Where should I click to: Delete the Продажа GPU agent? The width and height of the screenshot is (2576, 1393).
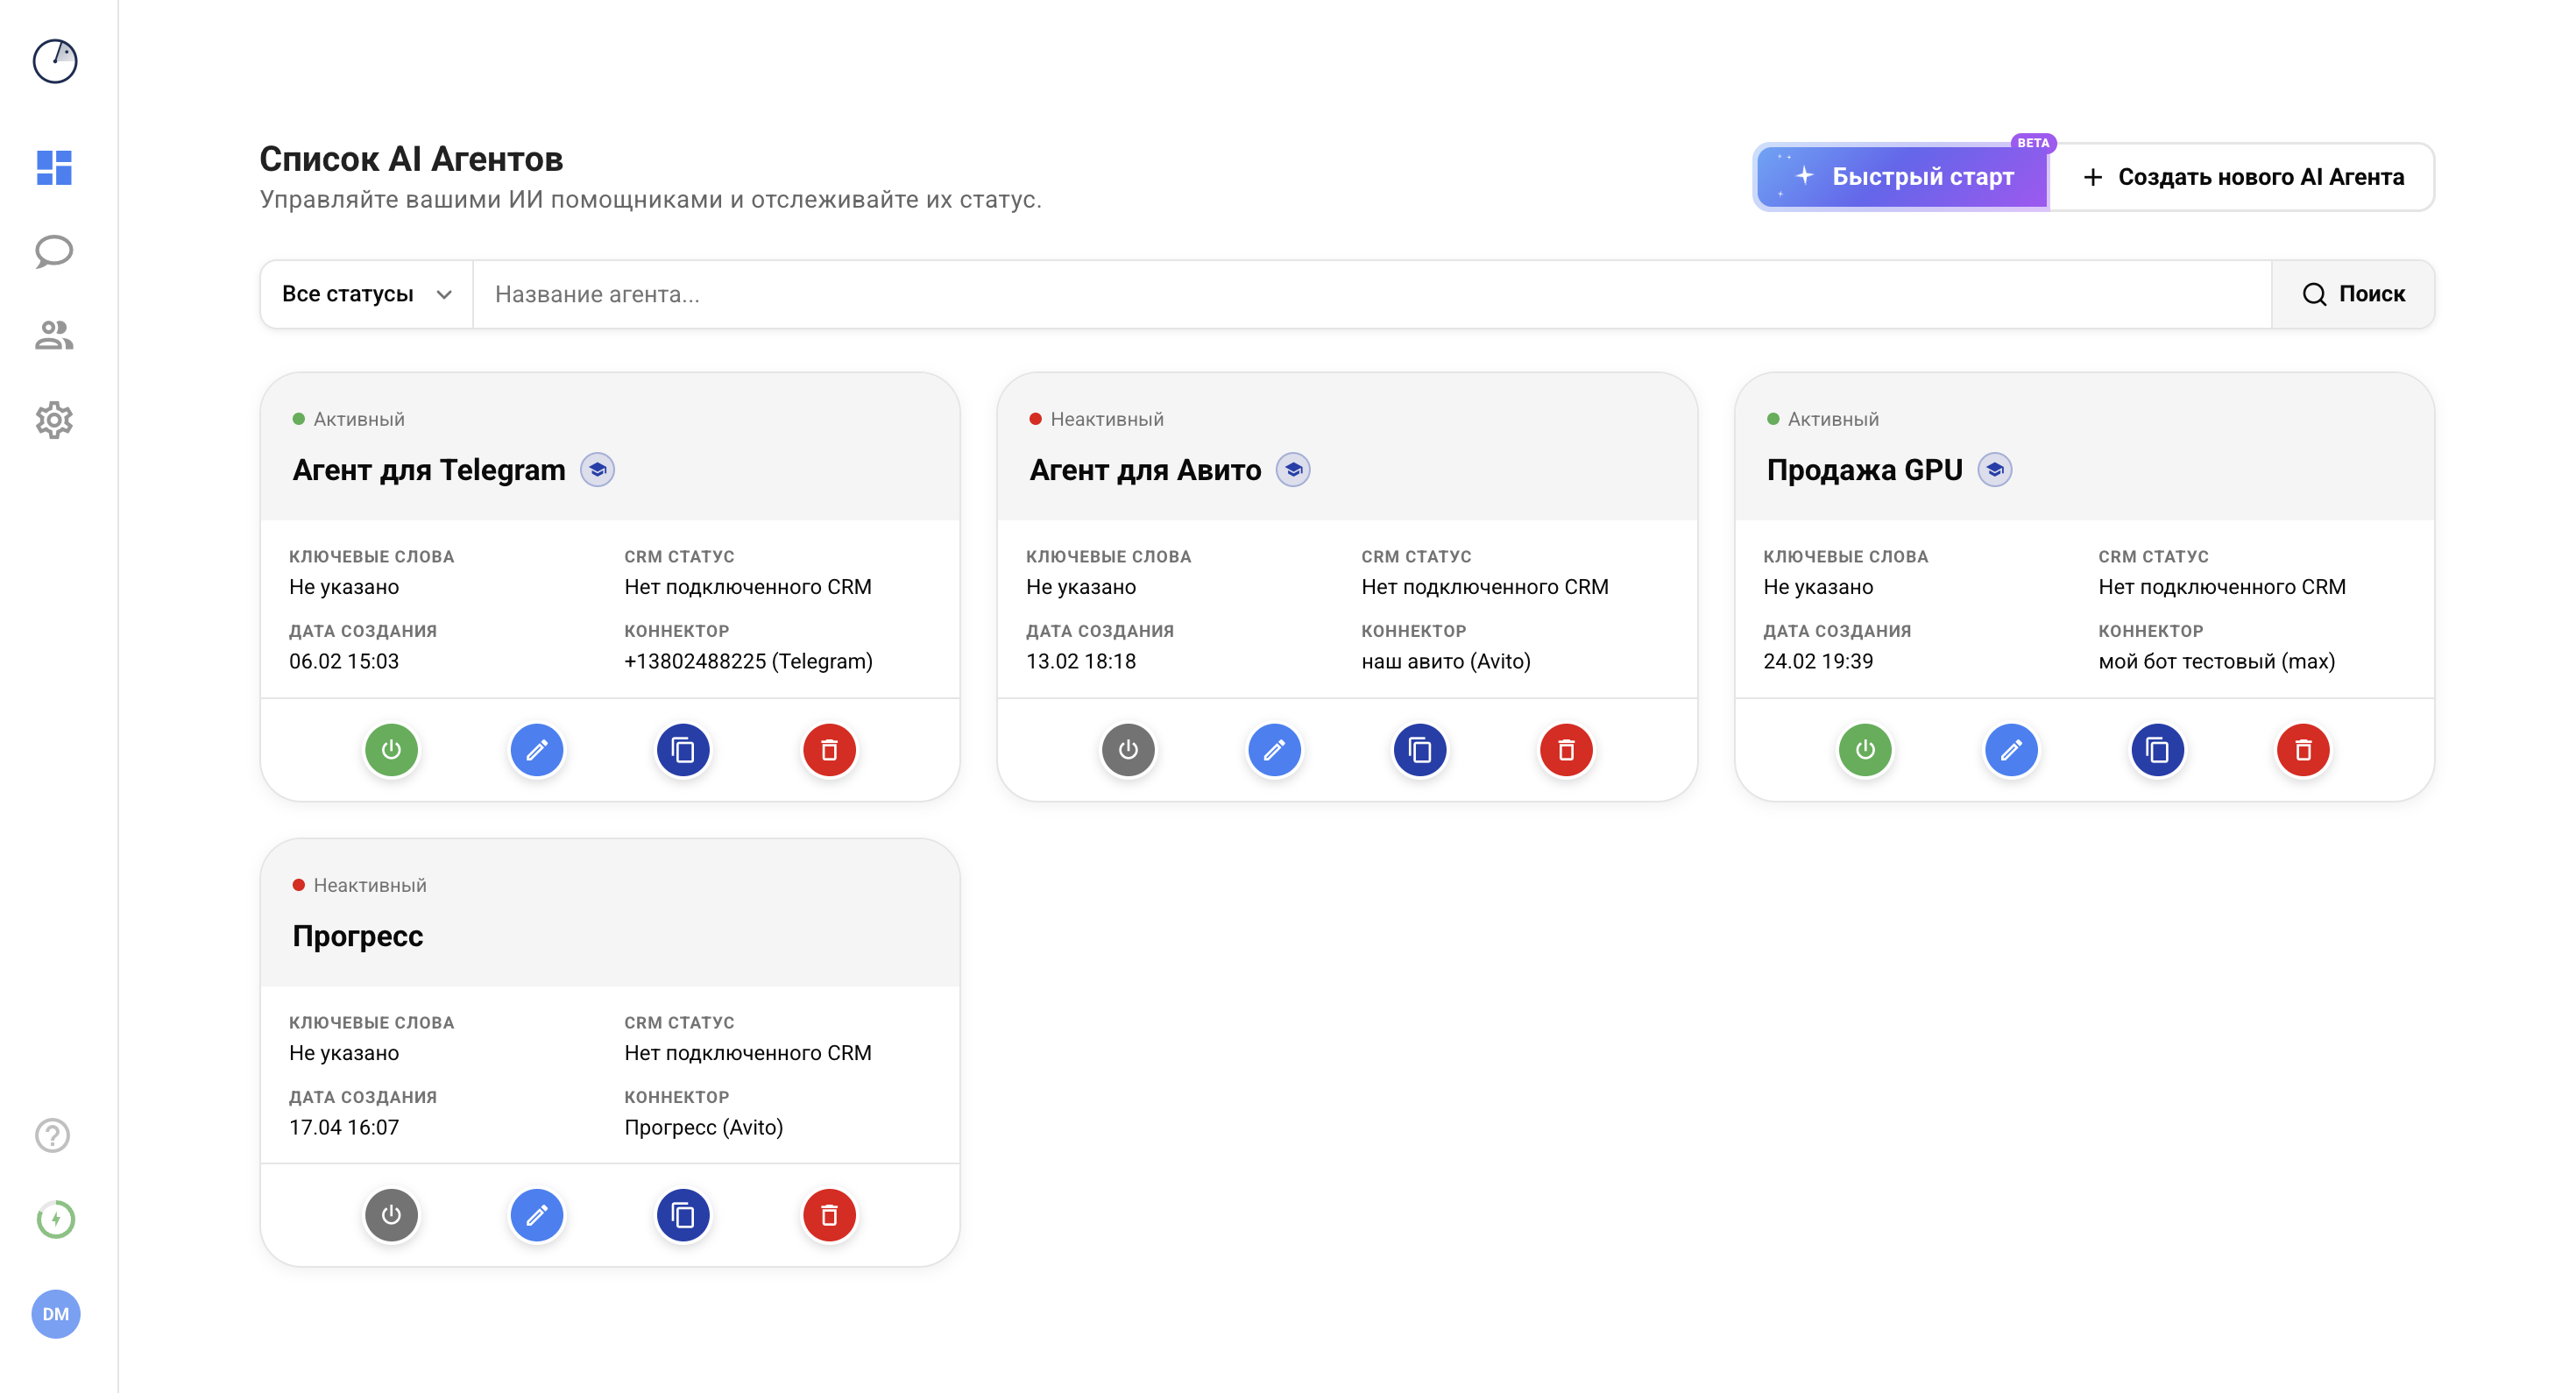coord(2304,749)
